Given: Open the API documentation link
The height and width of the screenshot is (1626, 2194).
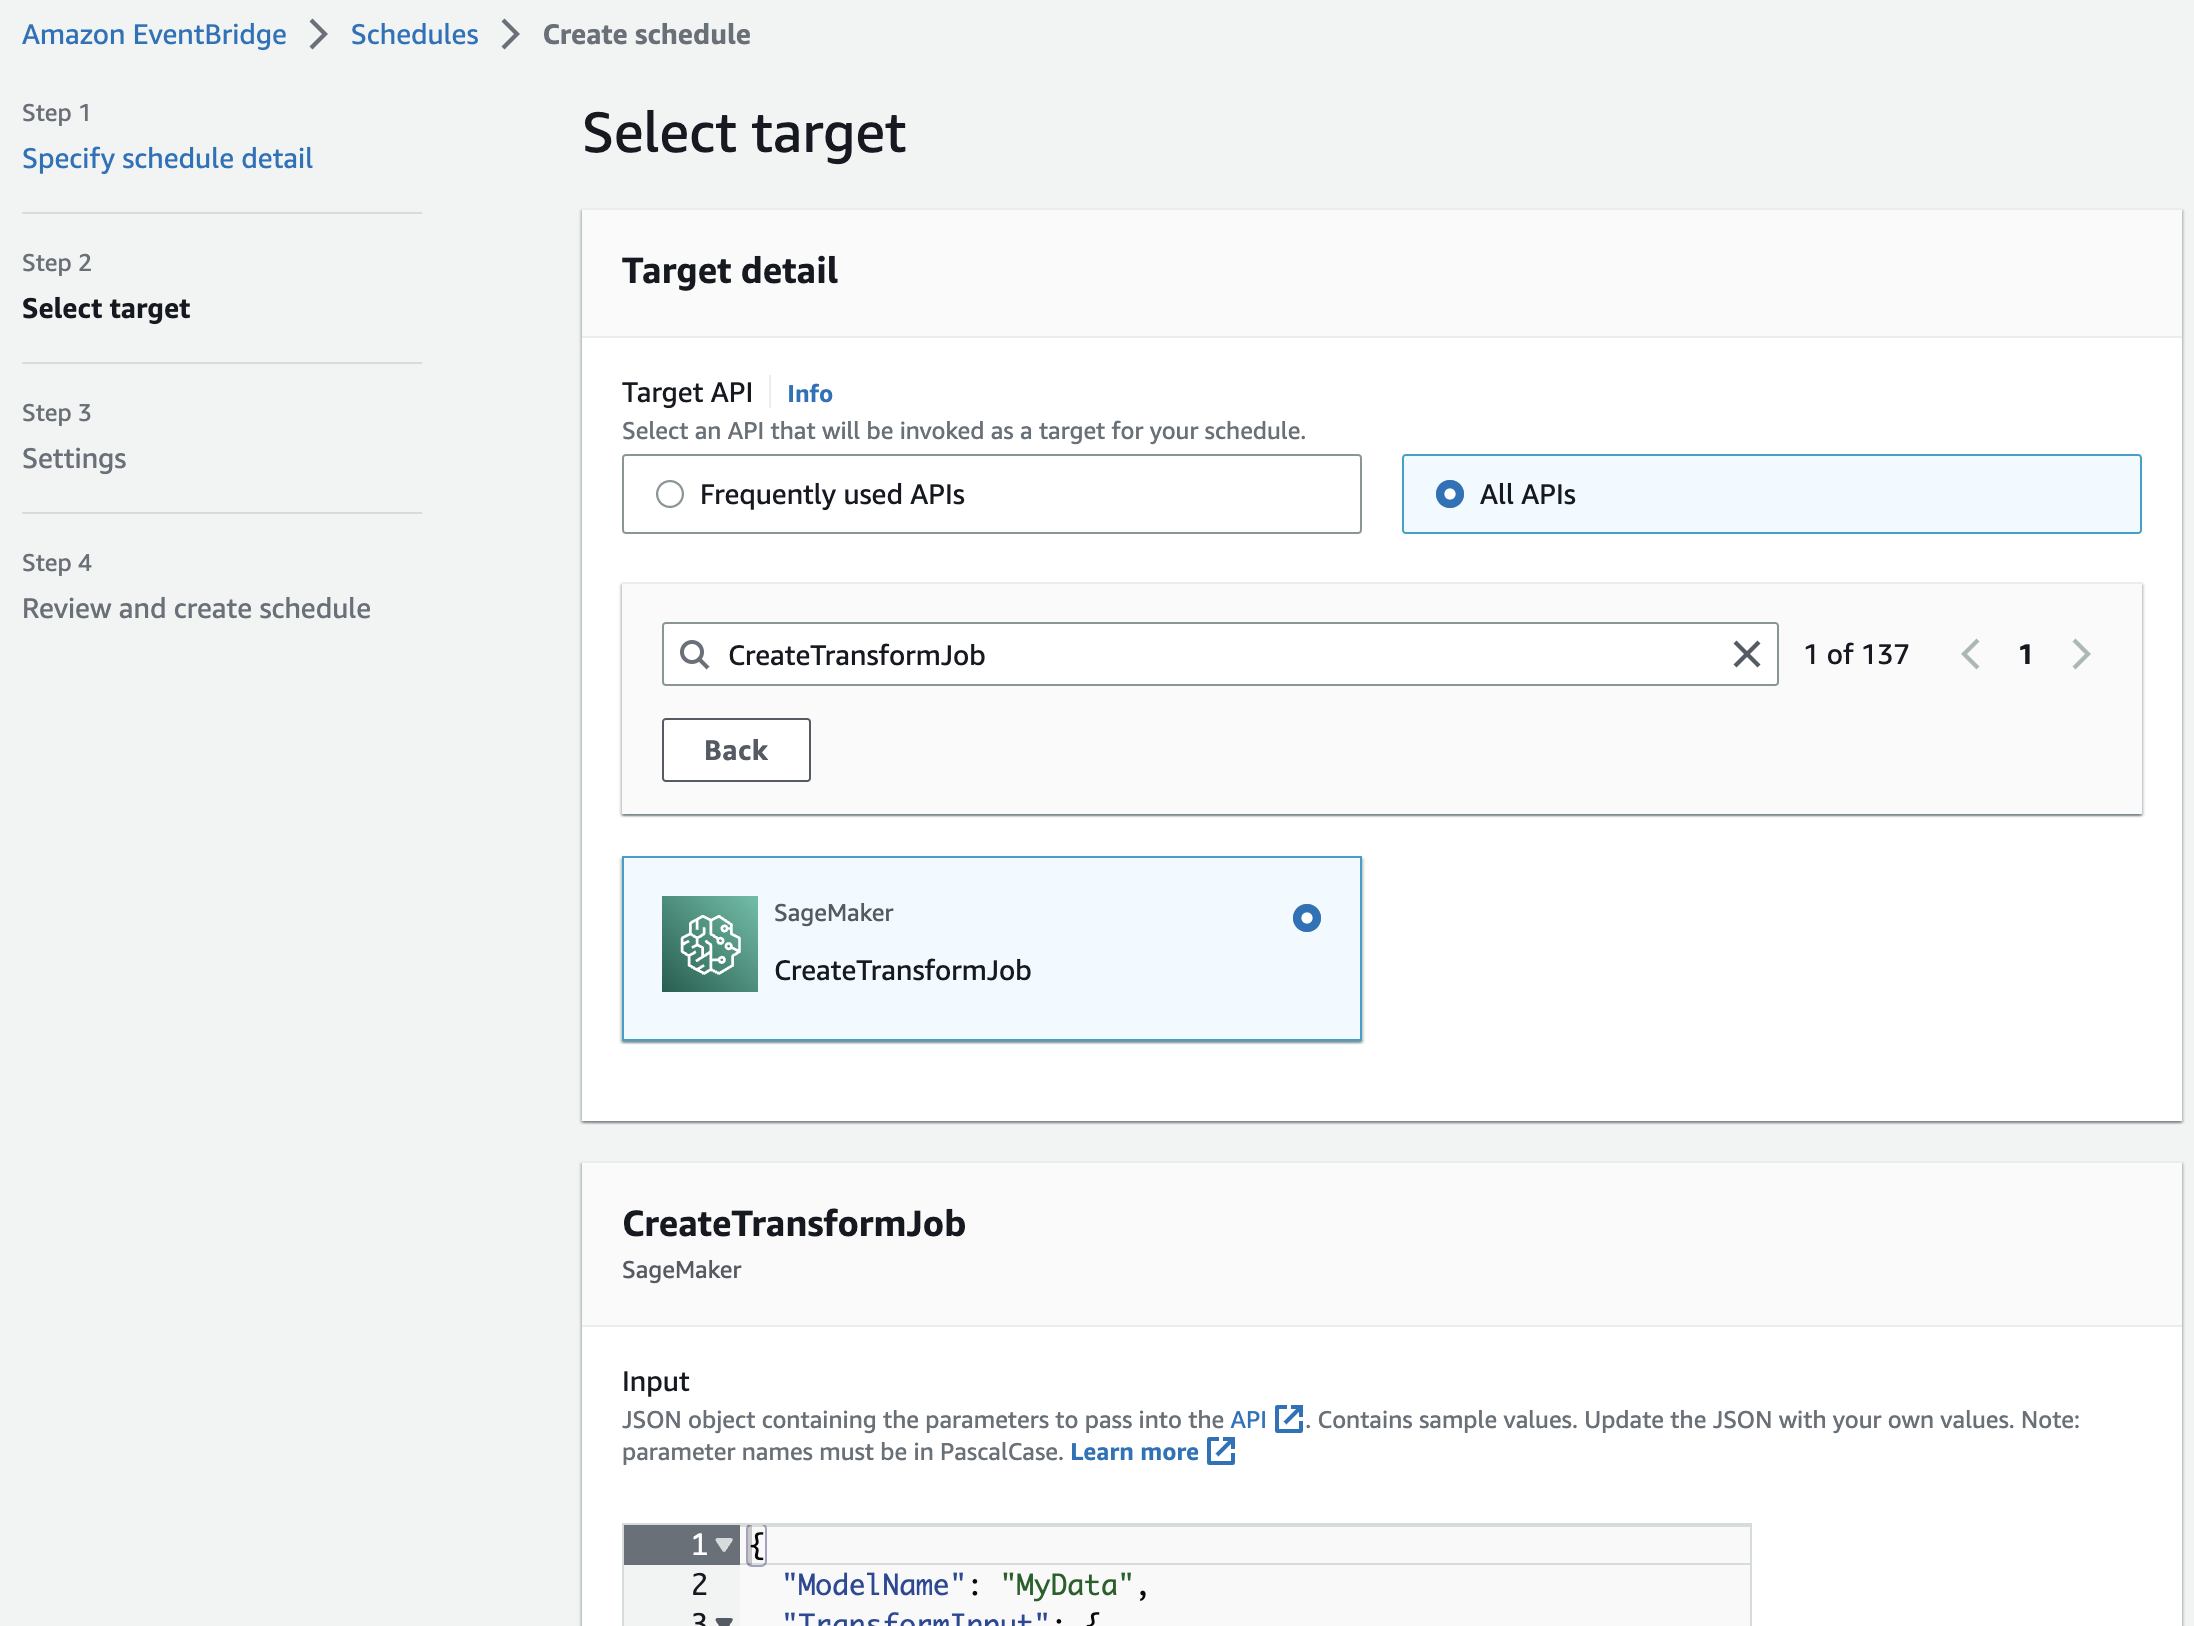Looking at the screenshot, I should (1248, 1419).
